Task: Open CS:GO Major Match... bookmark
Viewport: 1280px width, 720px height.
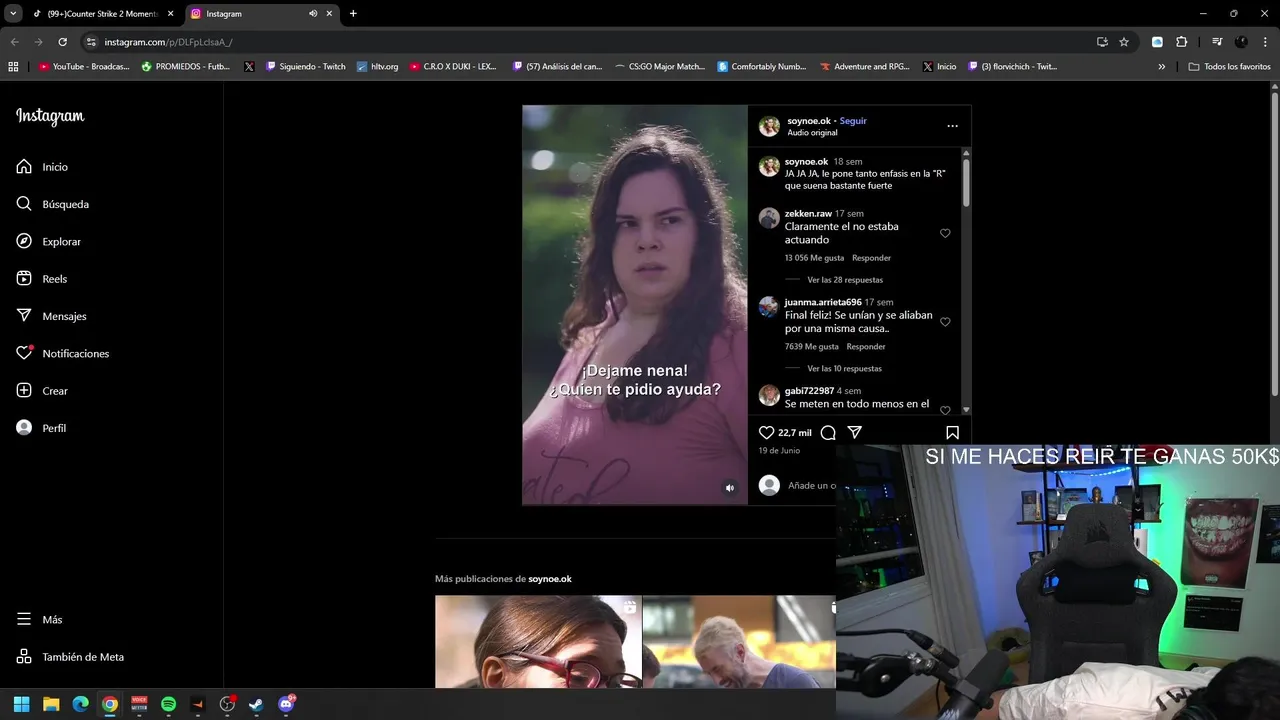Action: click(x=660, y=67)
